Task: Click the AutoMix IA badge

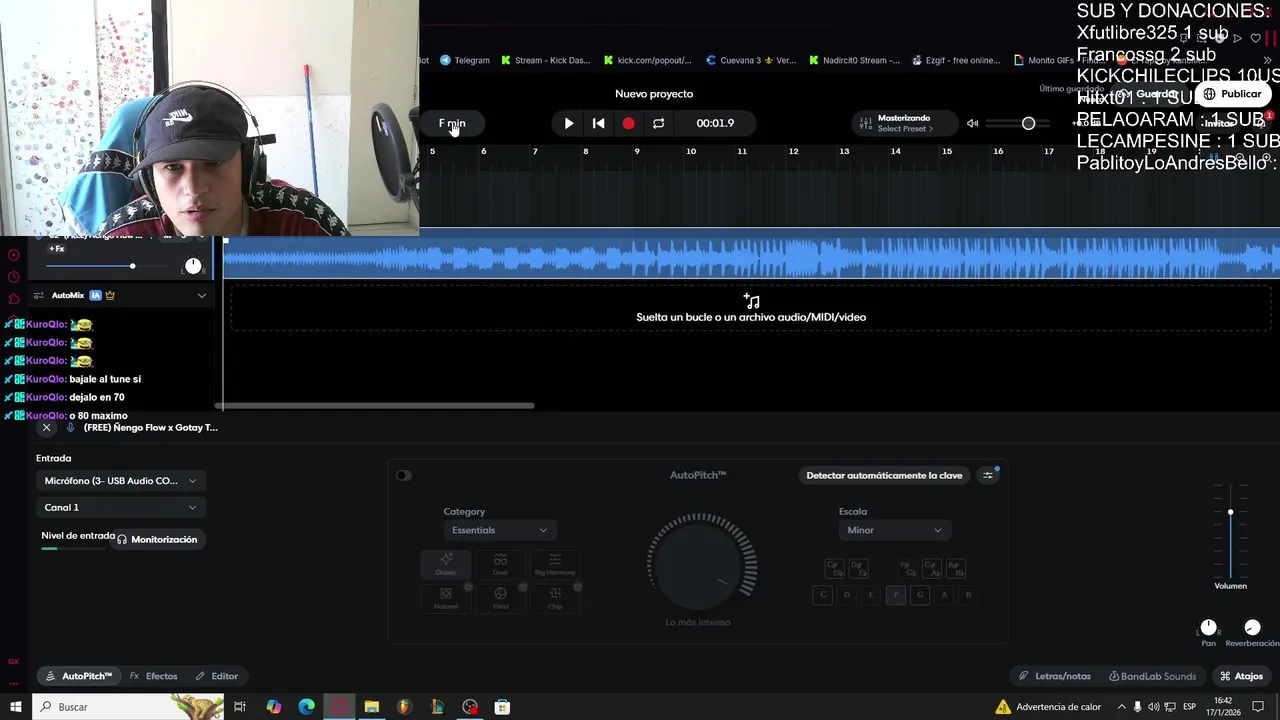Action: pos(95,296)
